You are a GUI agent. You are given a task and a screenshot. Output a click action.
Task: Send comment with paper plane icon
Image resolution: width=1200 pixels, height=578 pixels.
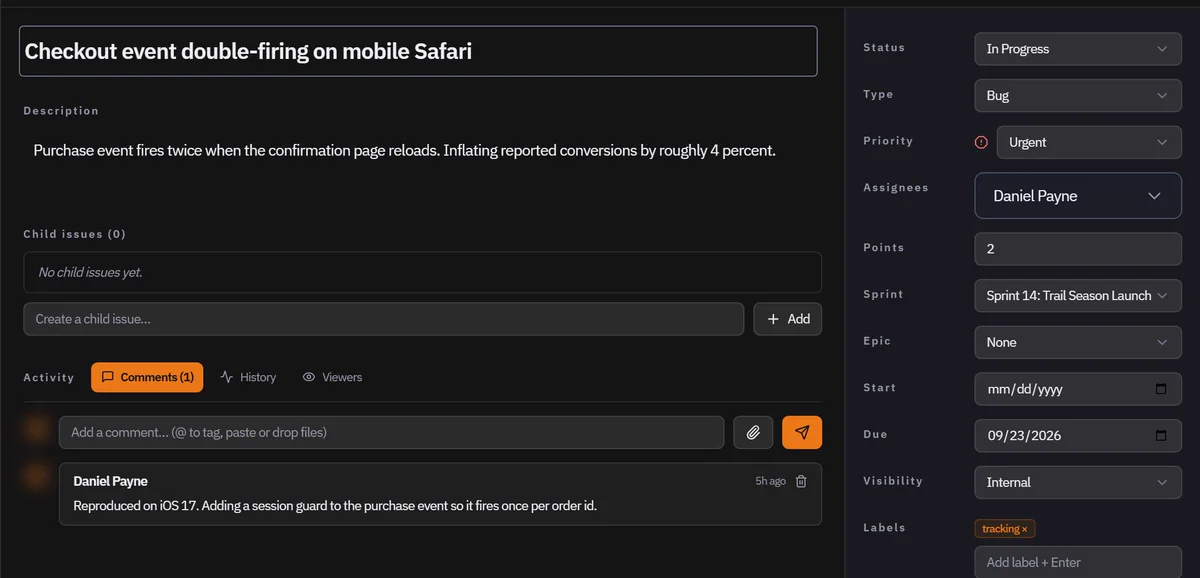[x=802, y=432]
